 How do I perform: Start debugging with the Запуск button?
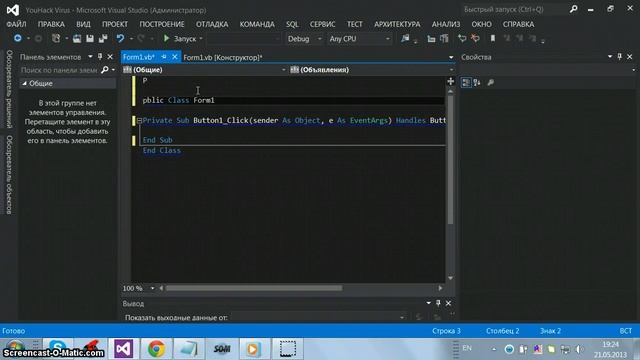tap(180, 39)
